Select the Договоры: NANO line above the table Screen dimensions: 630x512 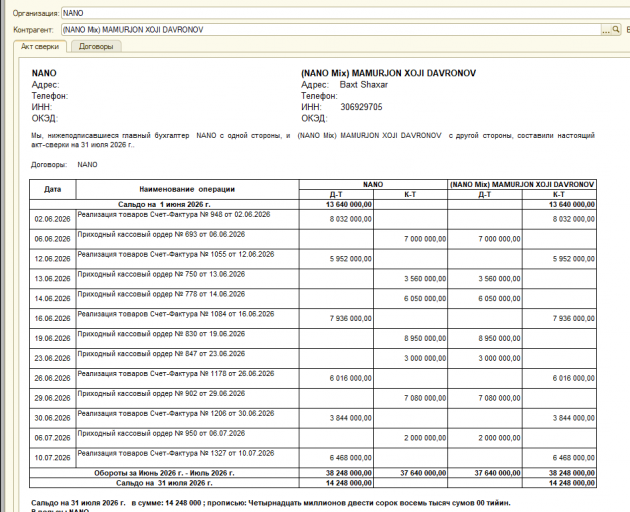(64, 165)
